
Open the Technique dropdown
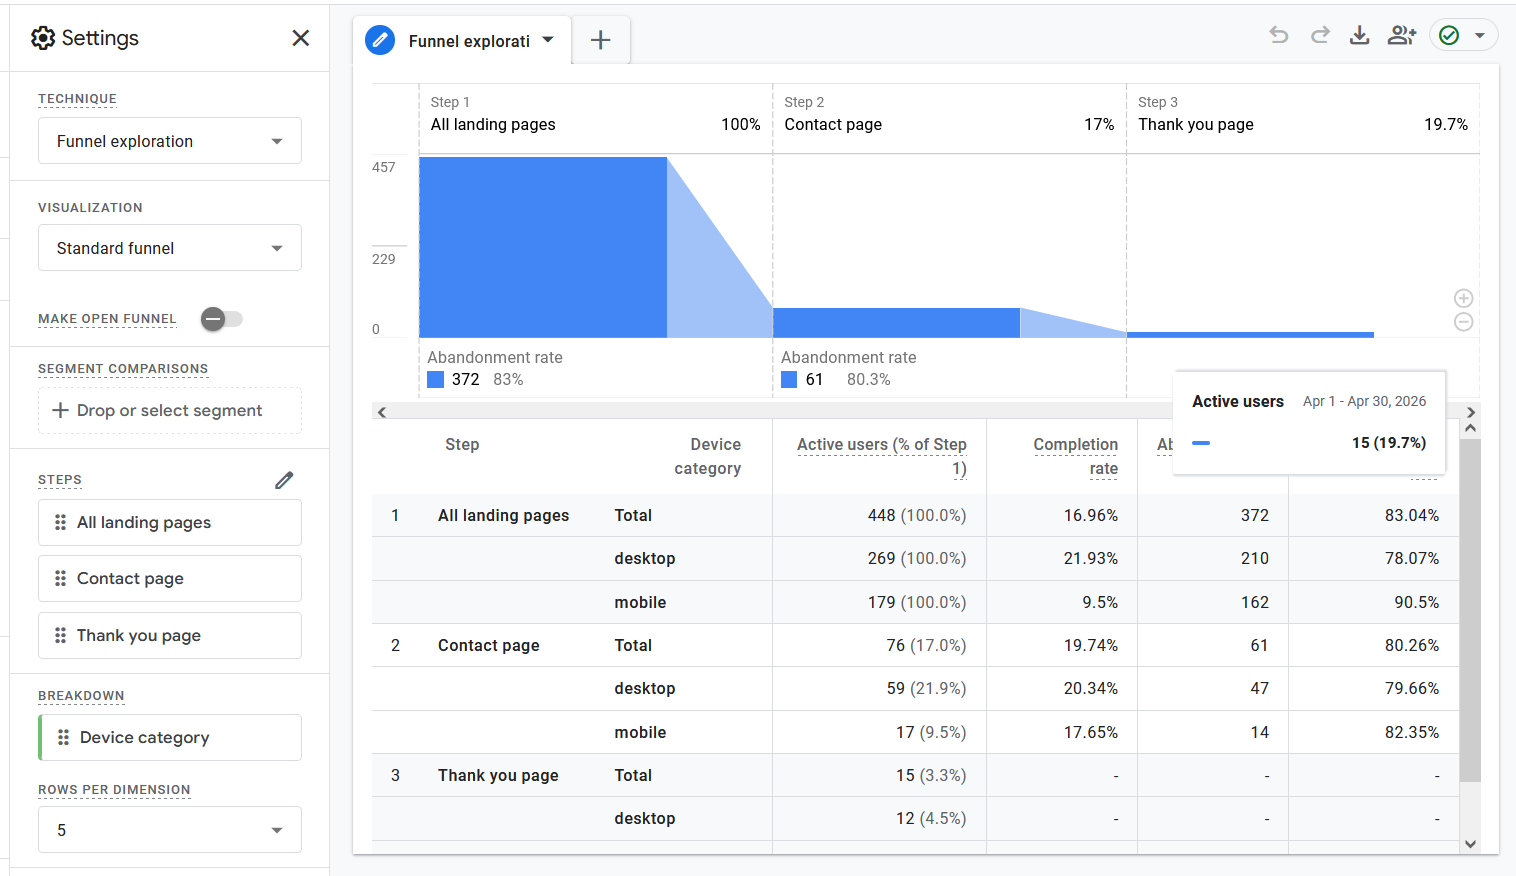coord(170,141)
